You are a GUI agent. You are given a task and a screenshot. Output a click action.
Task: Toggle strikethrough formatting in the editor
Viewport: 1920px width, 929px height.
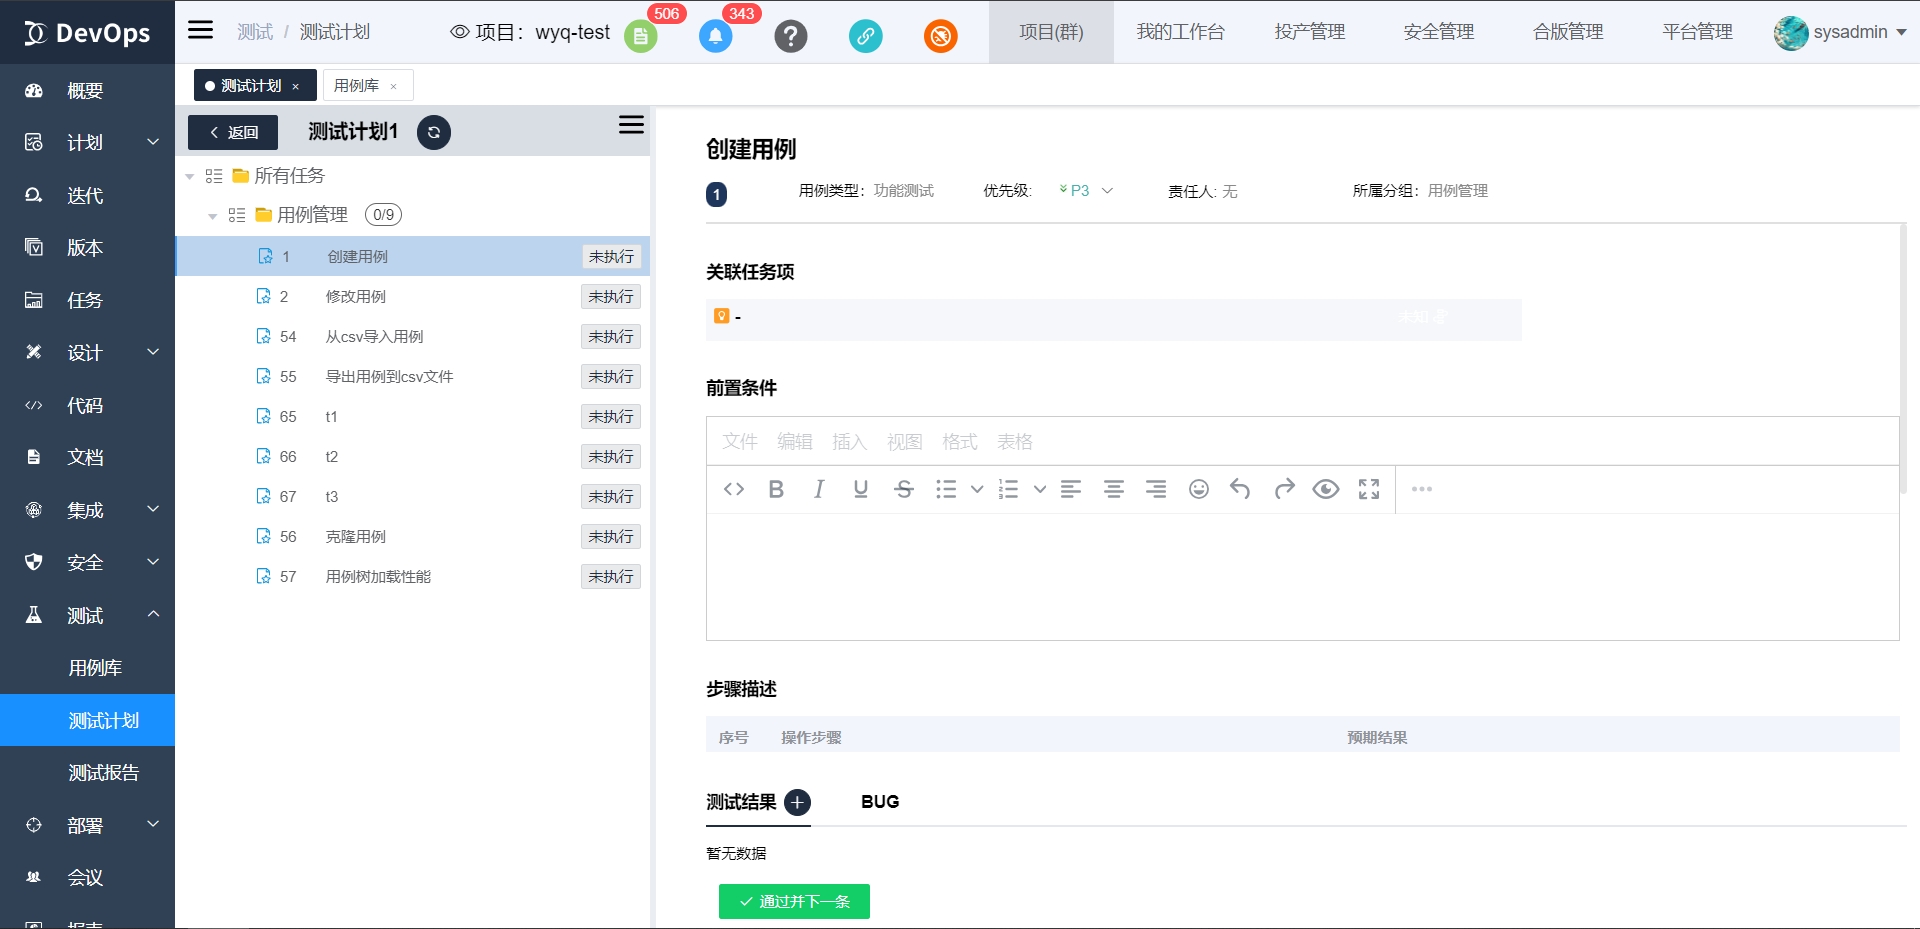pos(903,489)
